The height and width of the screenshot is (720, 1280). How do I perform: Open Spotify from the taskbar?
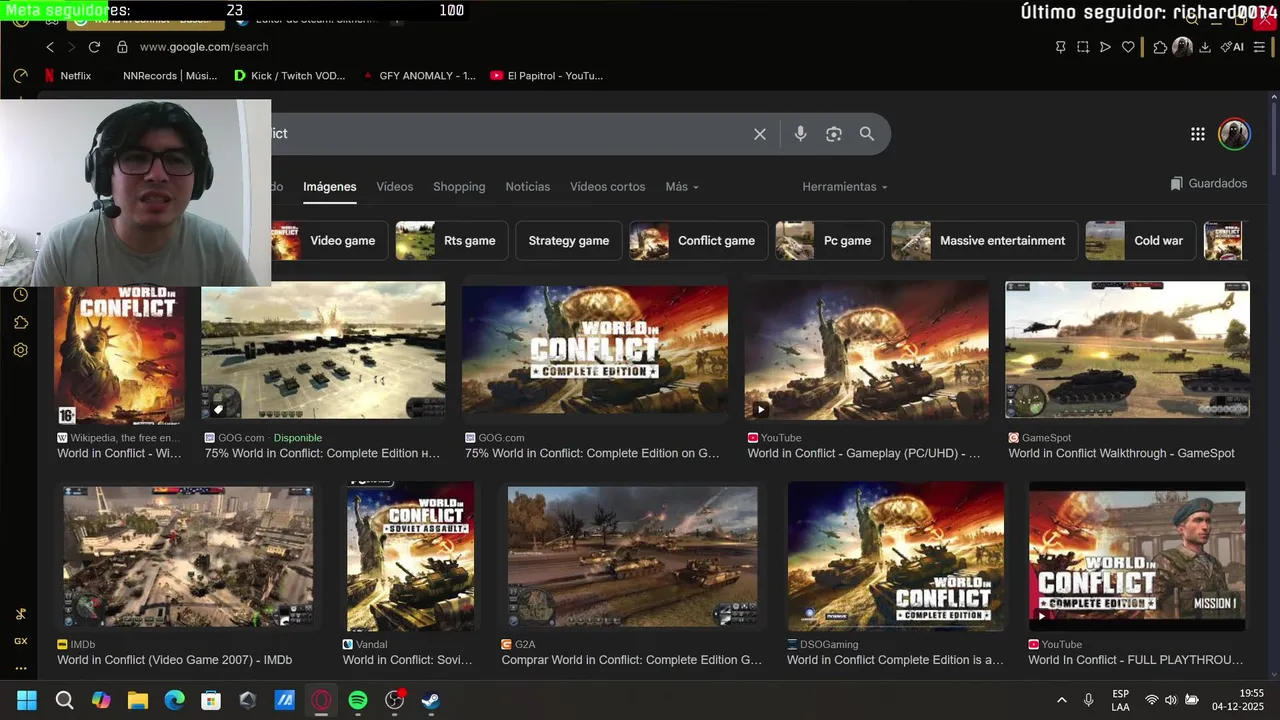click(358, 700)
